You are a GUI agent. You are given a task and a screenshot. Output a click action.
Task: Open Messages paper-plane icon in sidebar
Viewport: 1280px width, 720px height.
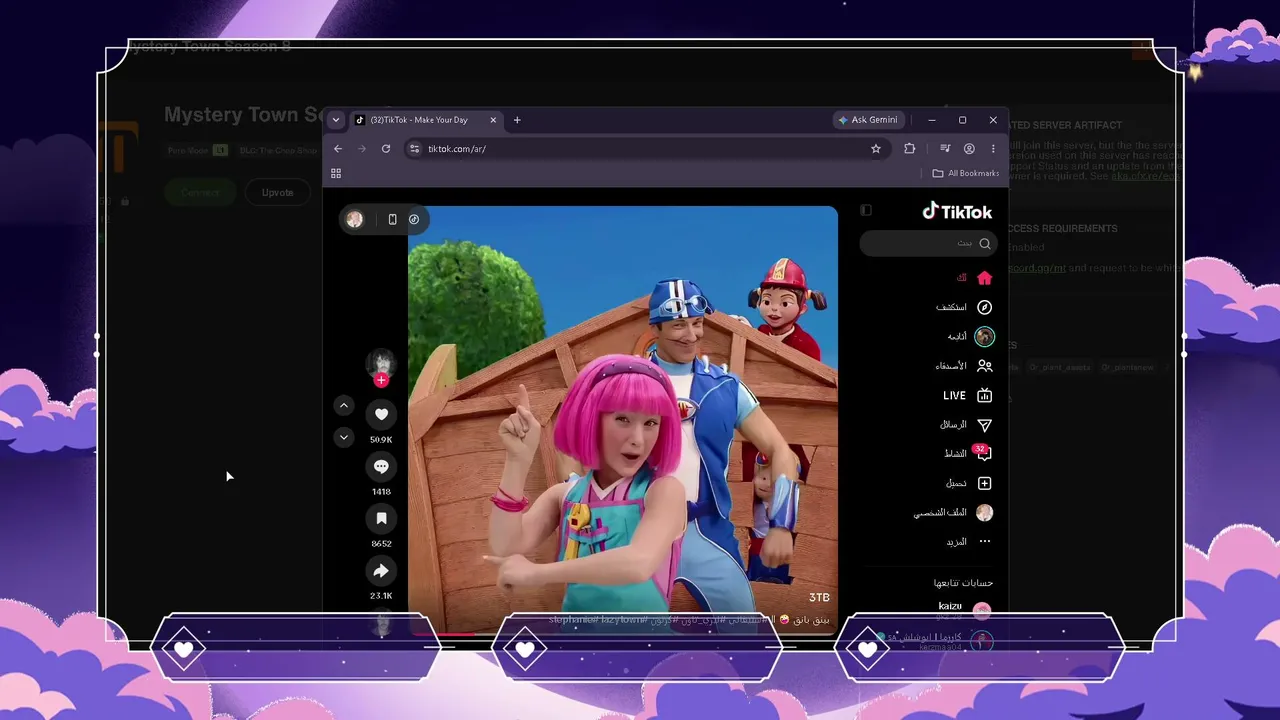click(984, 425)
